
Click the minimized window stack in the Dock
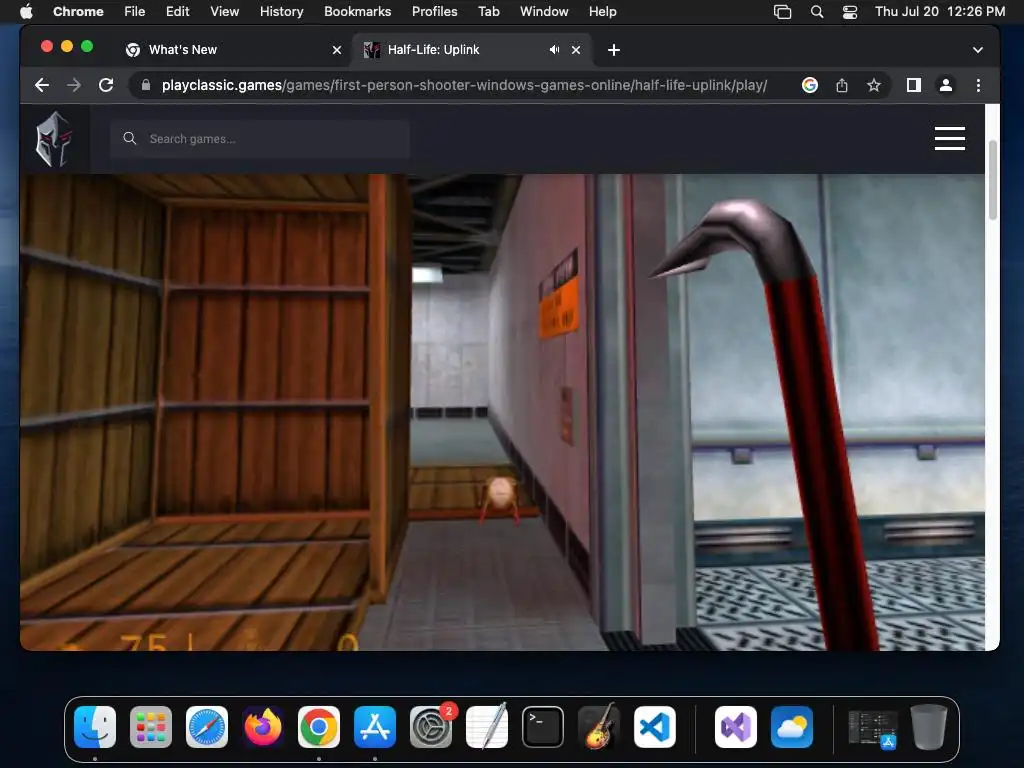coord(872,728)
